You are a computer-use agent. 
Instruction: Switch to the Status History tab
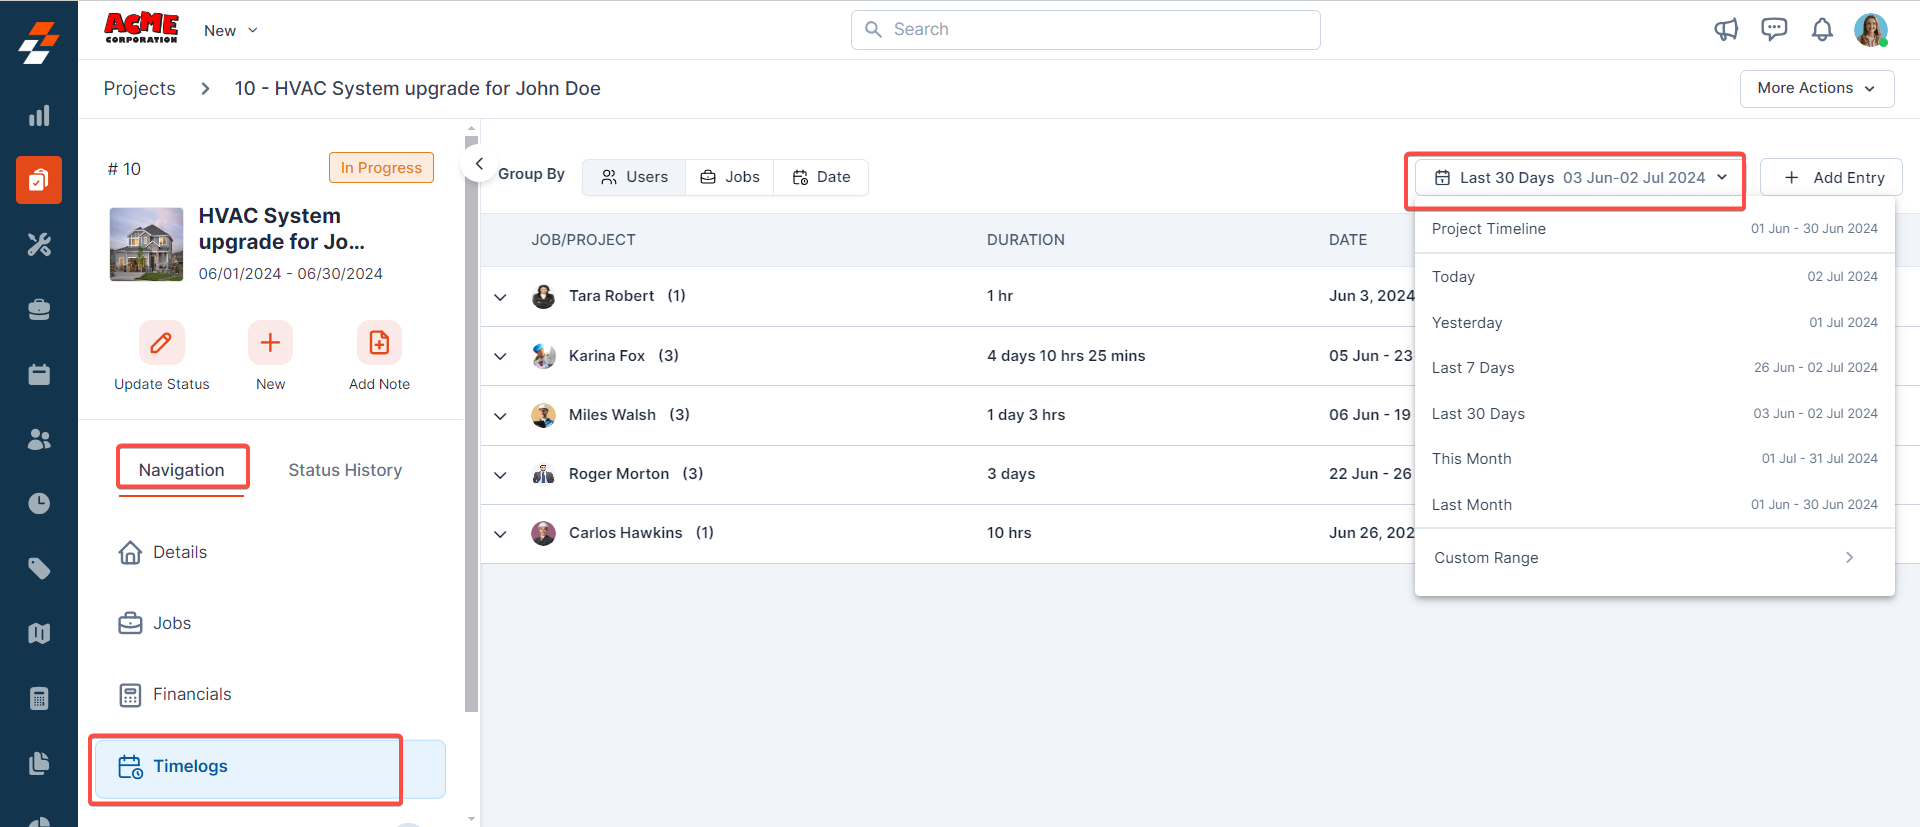(345, 470)
